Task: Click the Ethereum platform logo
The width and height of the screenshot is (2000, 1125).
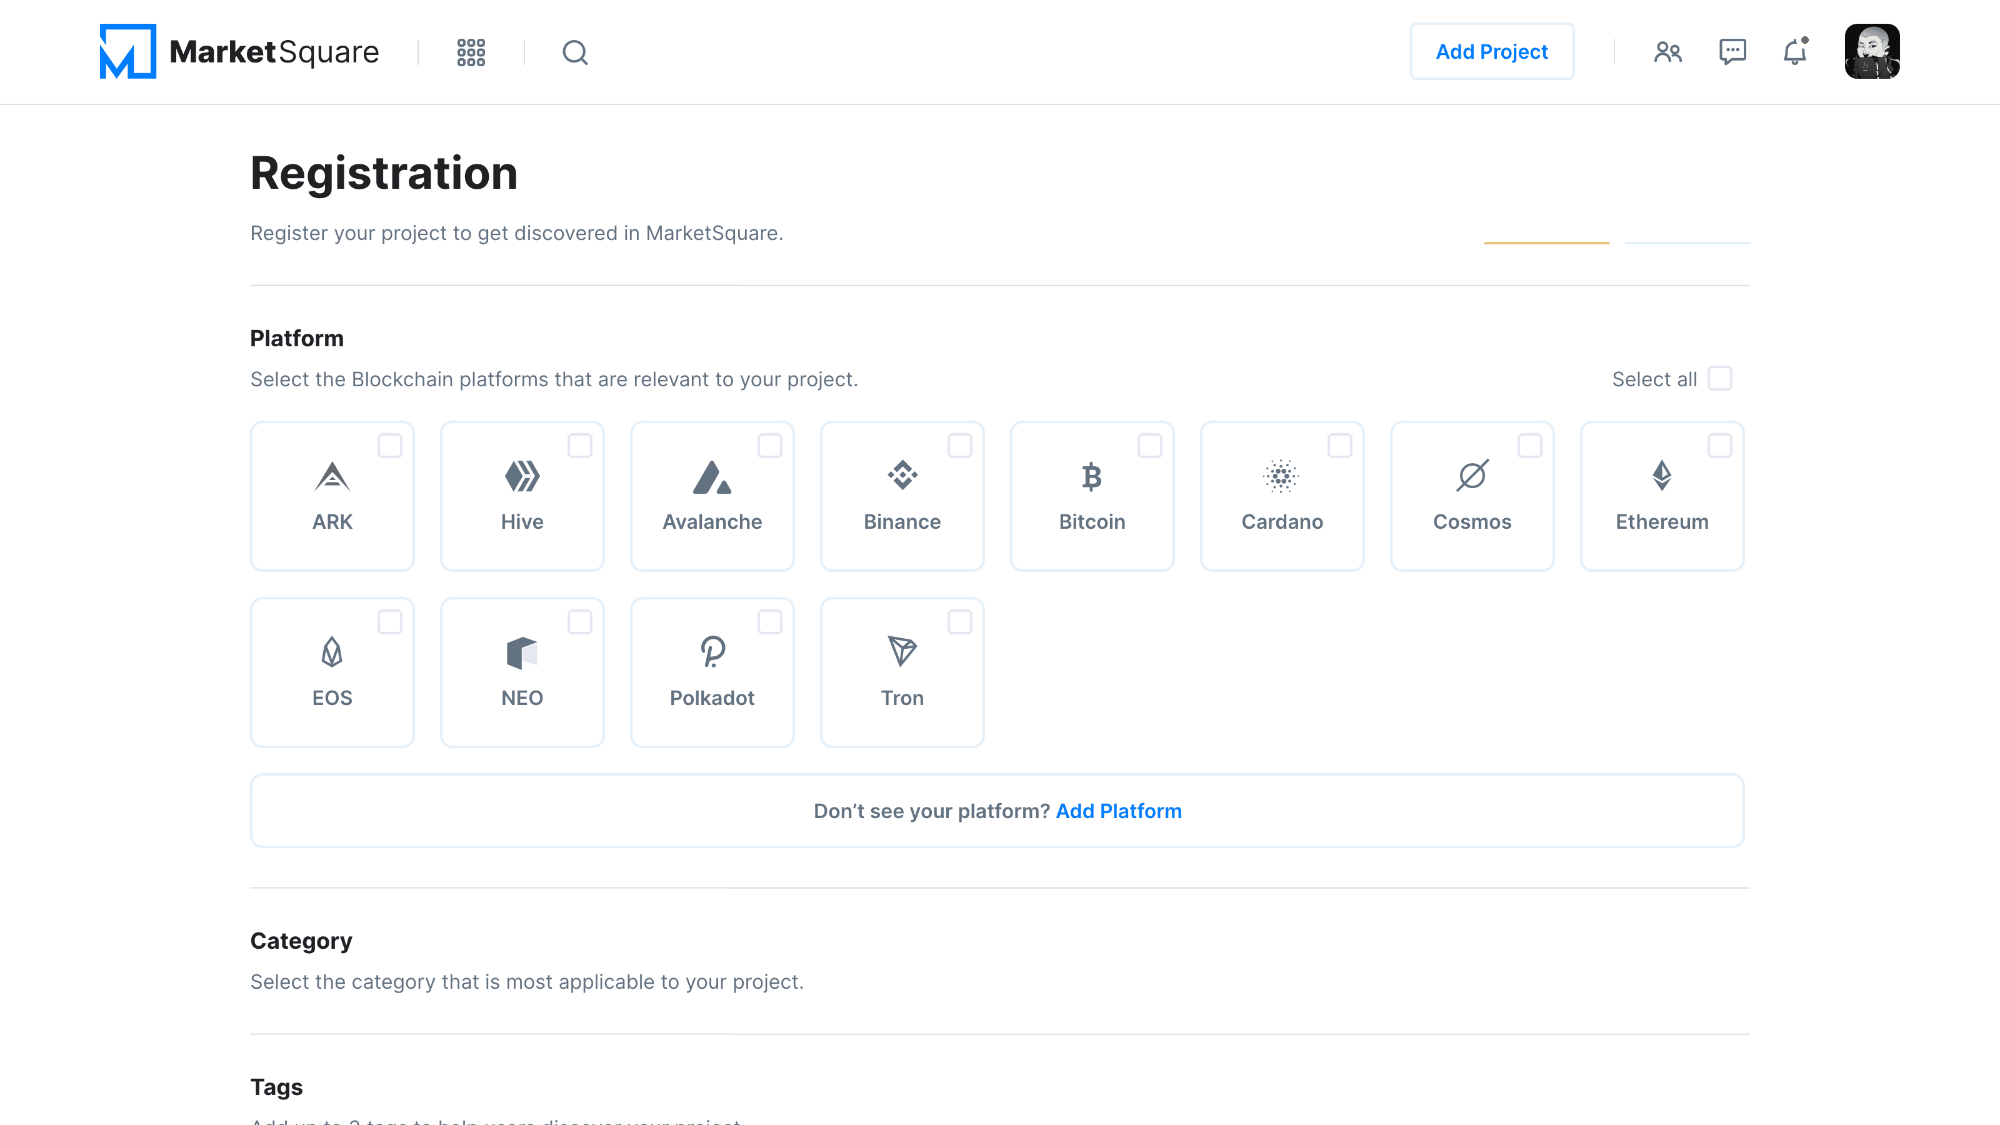Action: click(x=1662, y=475)
